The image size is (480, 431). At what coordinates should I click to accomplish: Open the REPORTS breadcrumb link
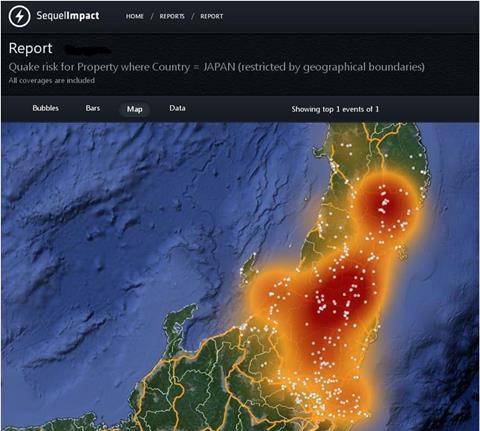point(172,16)
